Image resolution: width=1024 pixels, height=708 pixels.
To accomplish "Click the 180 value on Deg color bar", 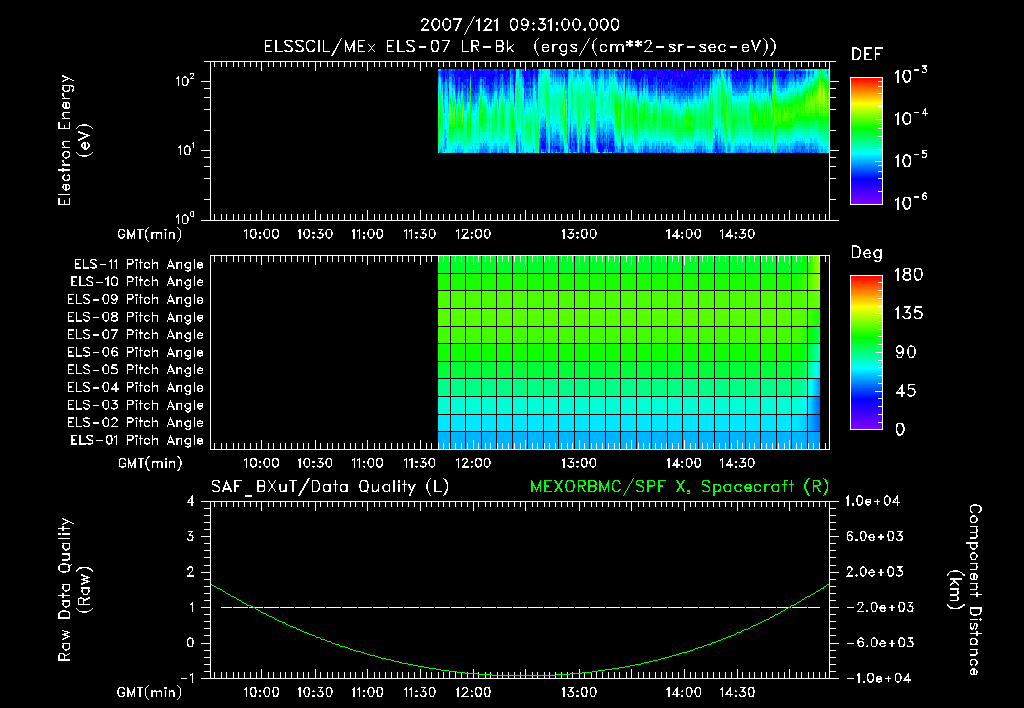I will 908,275.
